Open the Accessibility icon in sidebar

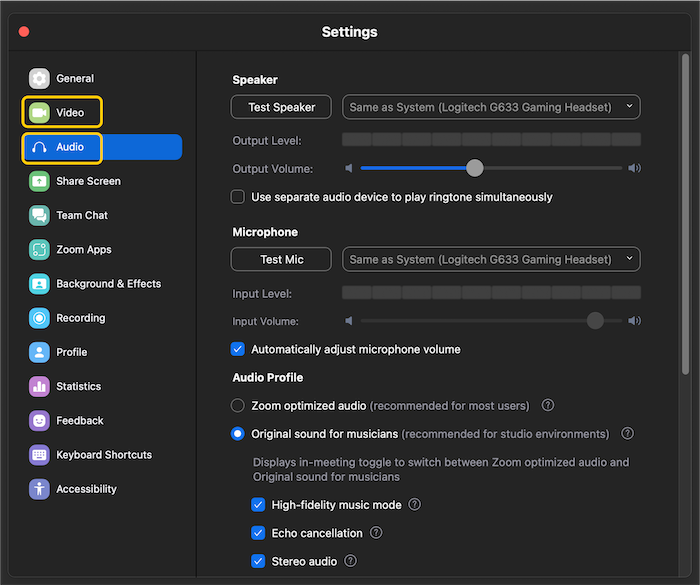[x=39, y=489]
